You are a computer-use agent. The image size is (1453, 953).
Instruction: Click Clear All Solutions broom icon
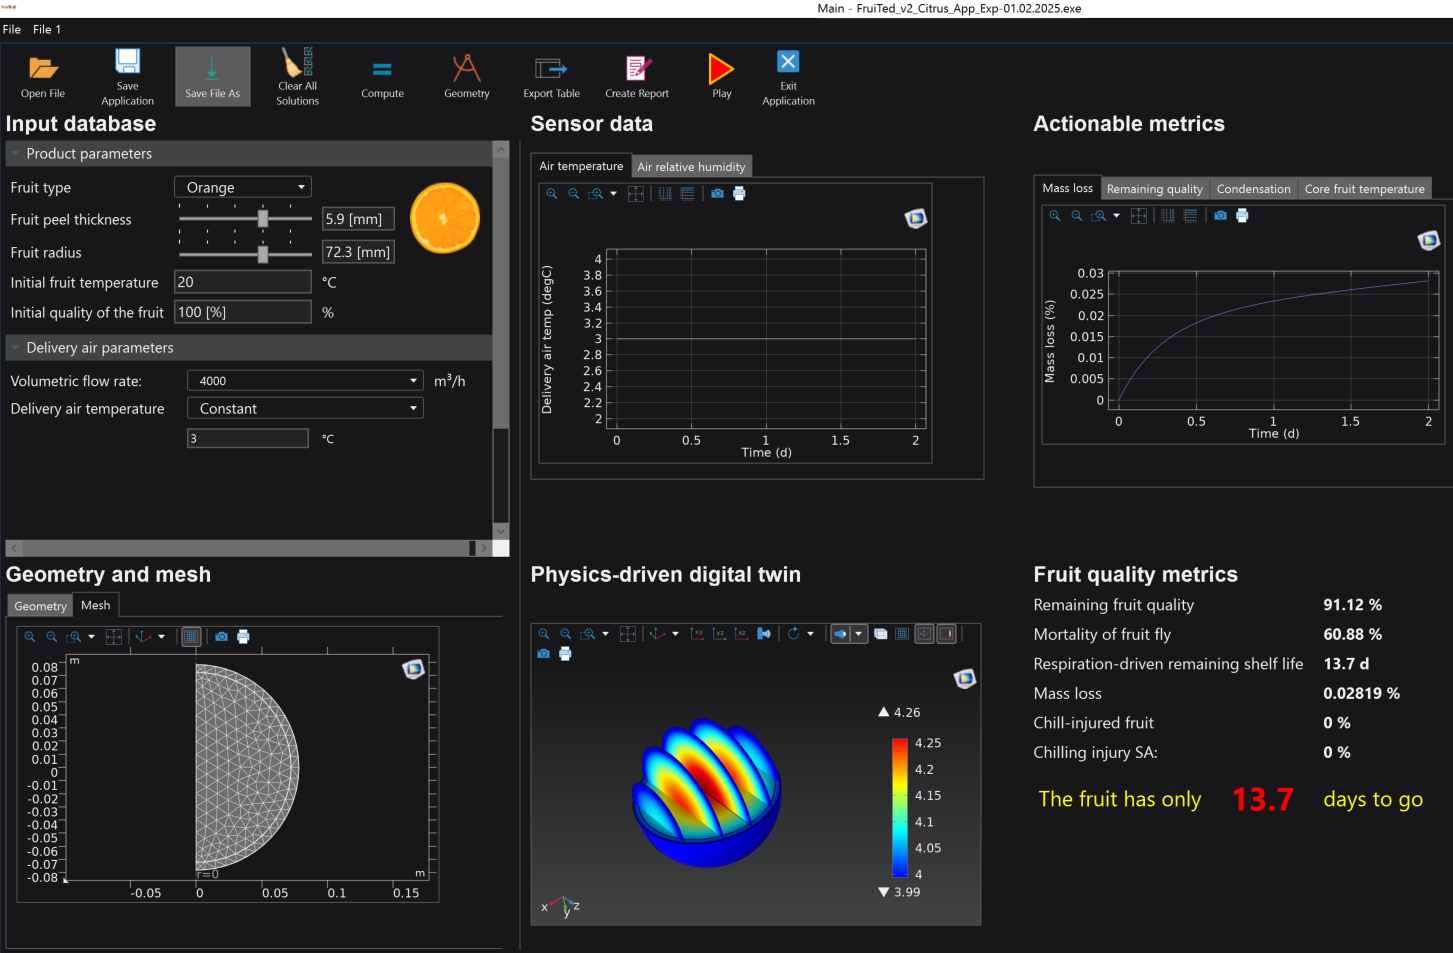(x=297, y=63)
